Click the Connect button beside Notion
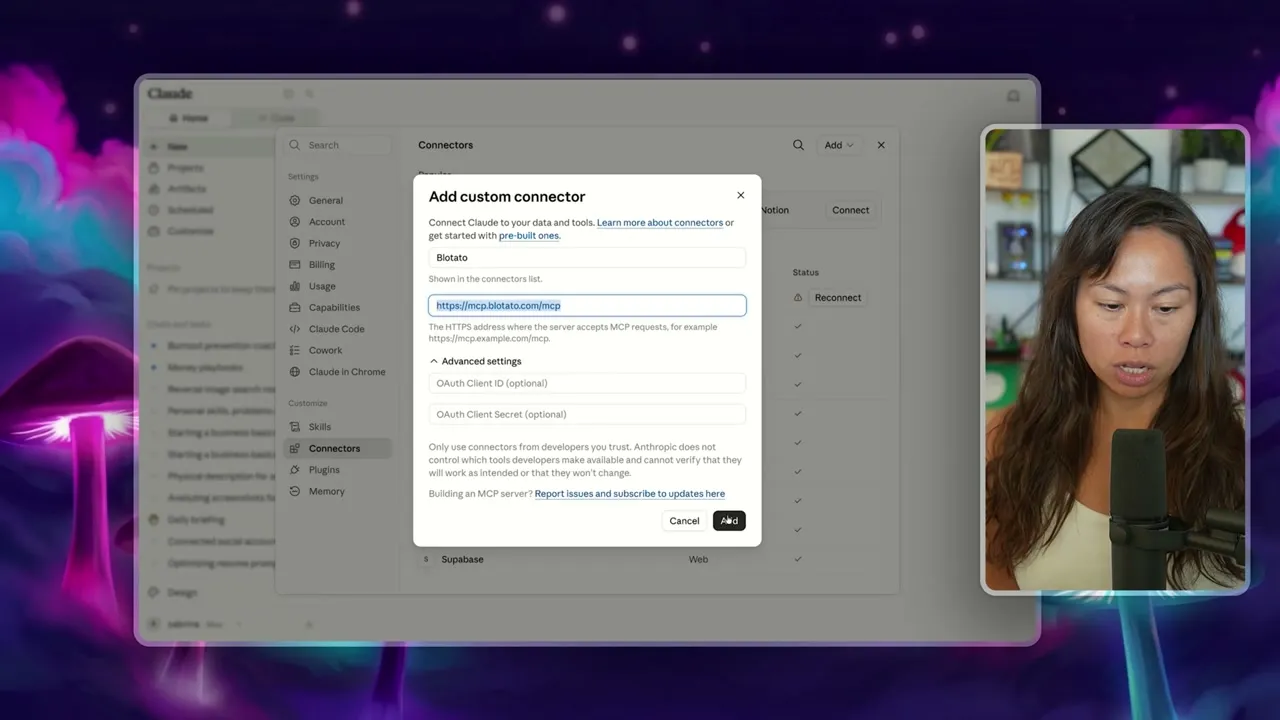Viewport: 1280px width, 720px height. pos(851,210)
